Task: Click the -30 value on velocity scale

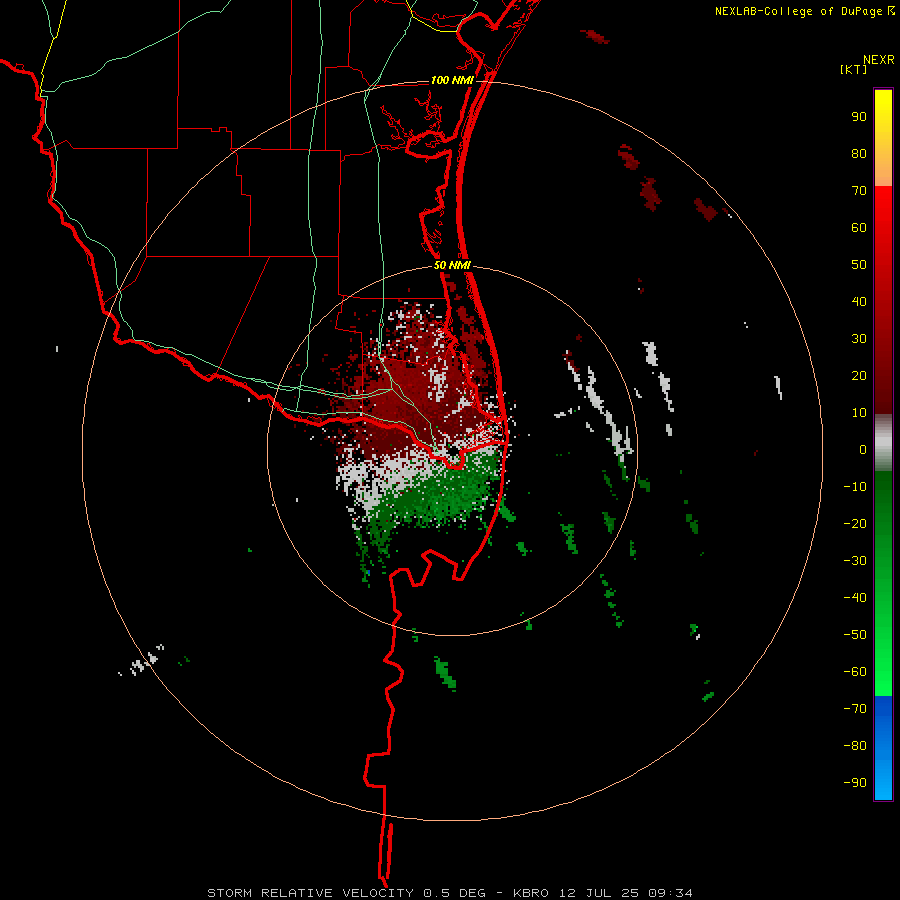Action: pyautogui.click(x=855, y=561)
